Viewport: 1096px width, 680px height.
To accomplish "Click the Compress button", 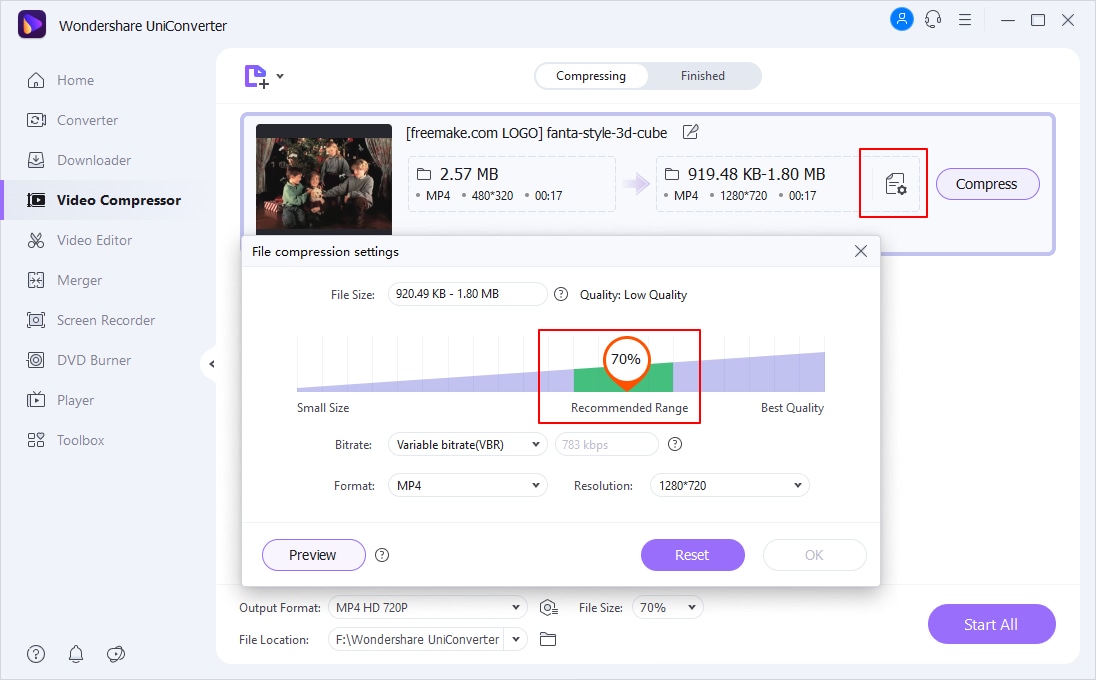I will pyautogui.click(x=987, y=184).
